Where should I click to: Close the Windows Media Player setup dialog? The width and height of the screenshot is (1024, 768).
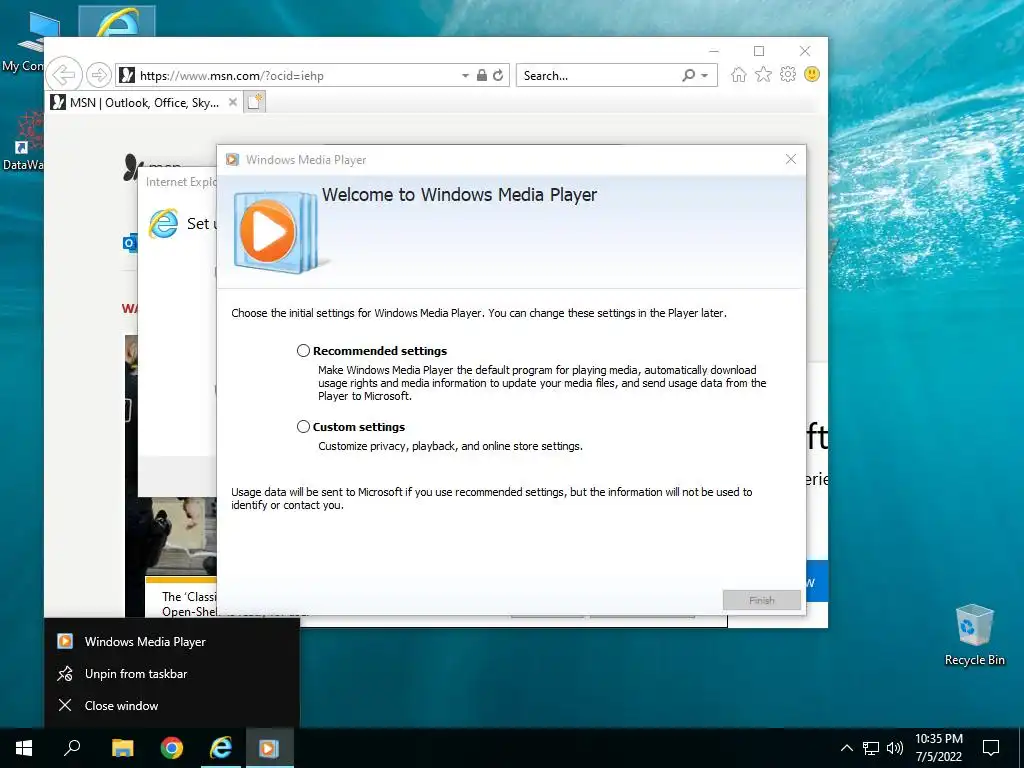(791, 159)
